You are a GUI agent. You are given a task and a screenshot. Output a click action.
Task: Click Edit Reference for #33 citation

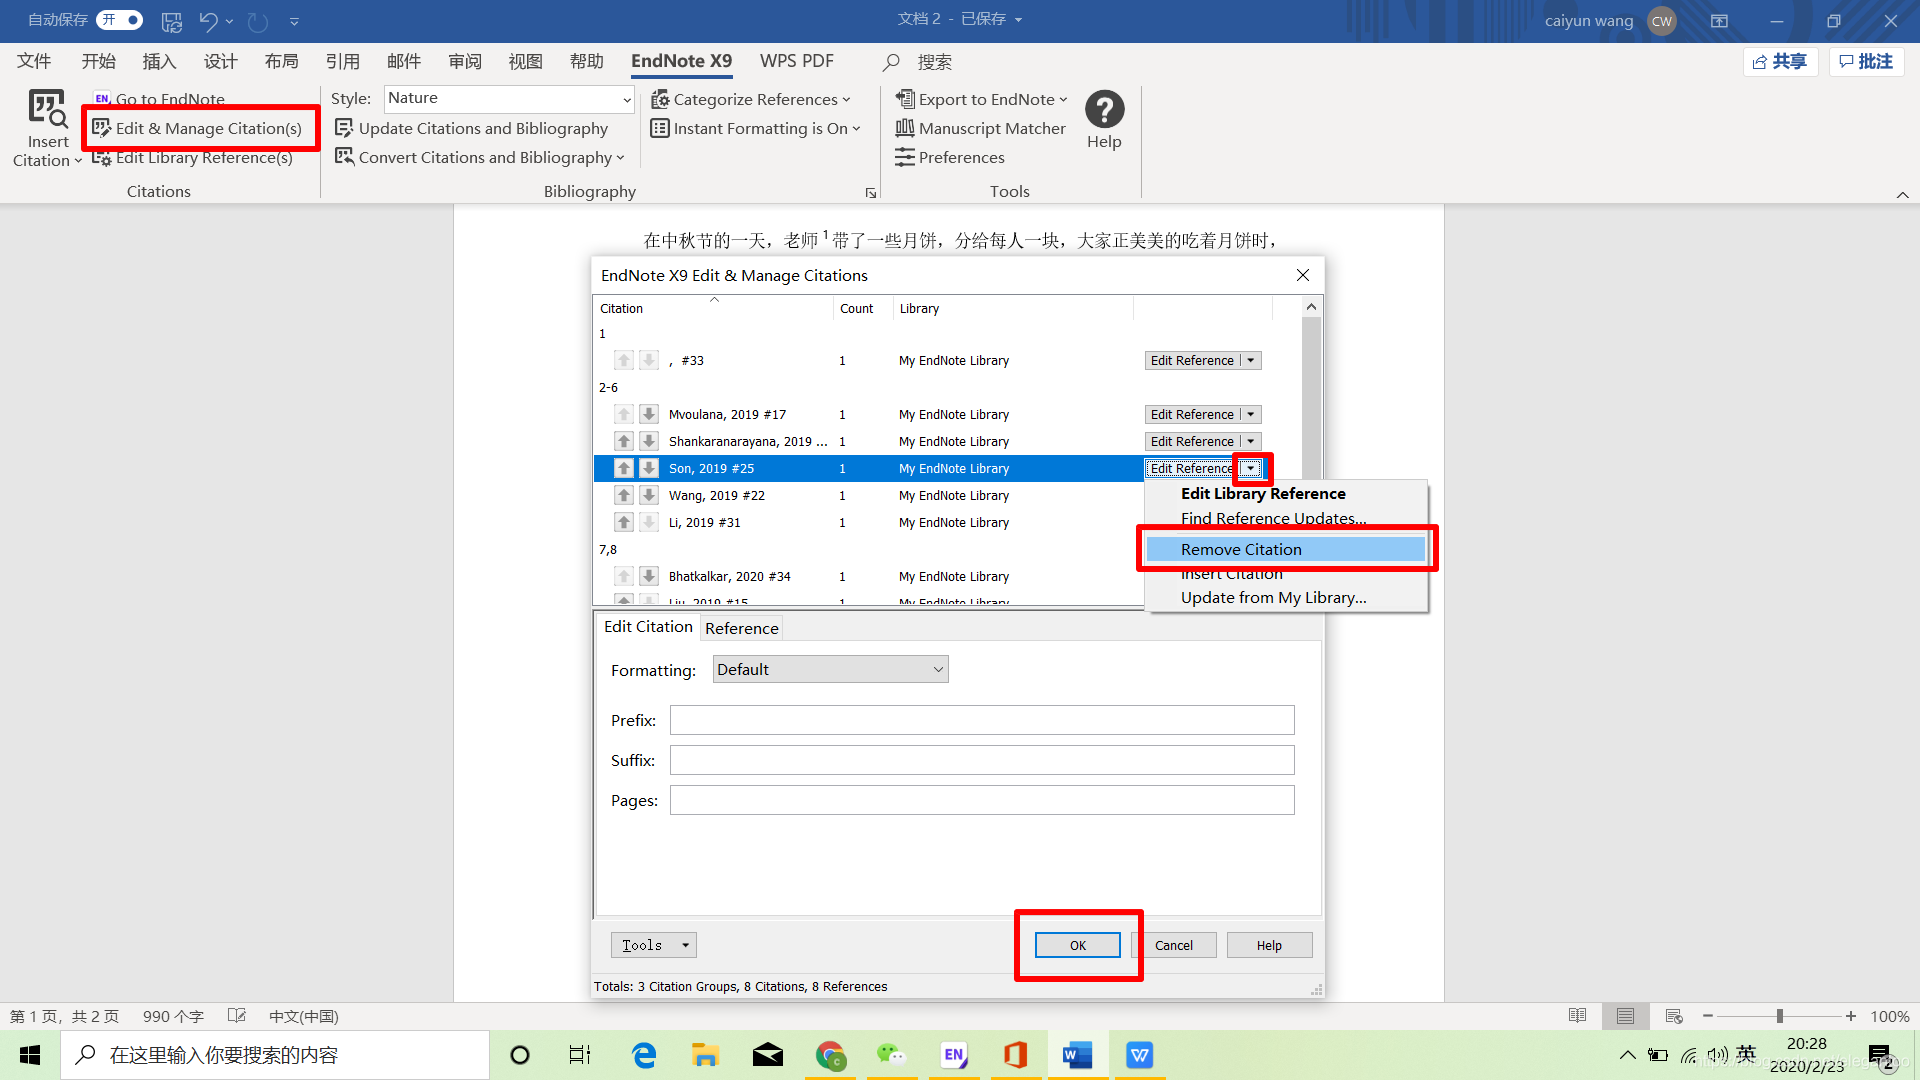1192,360
